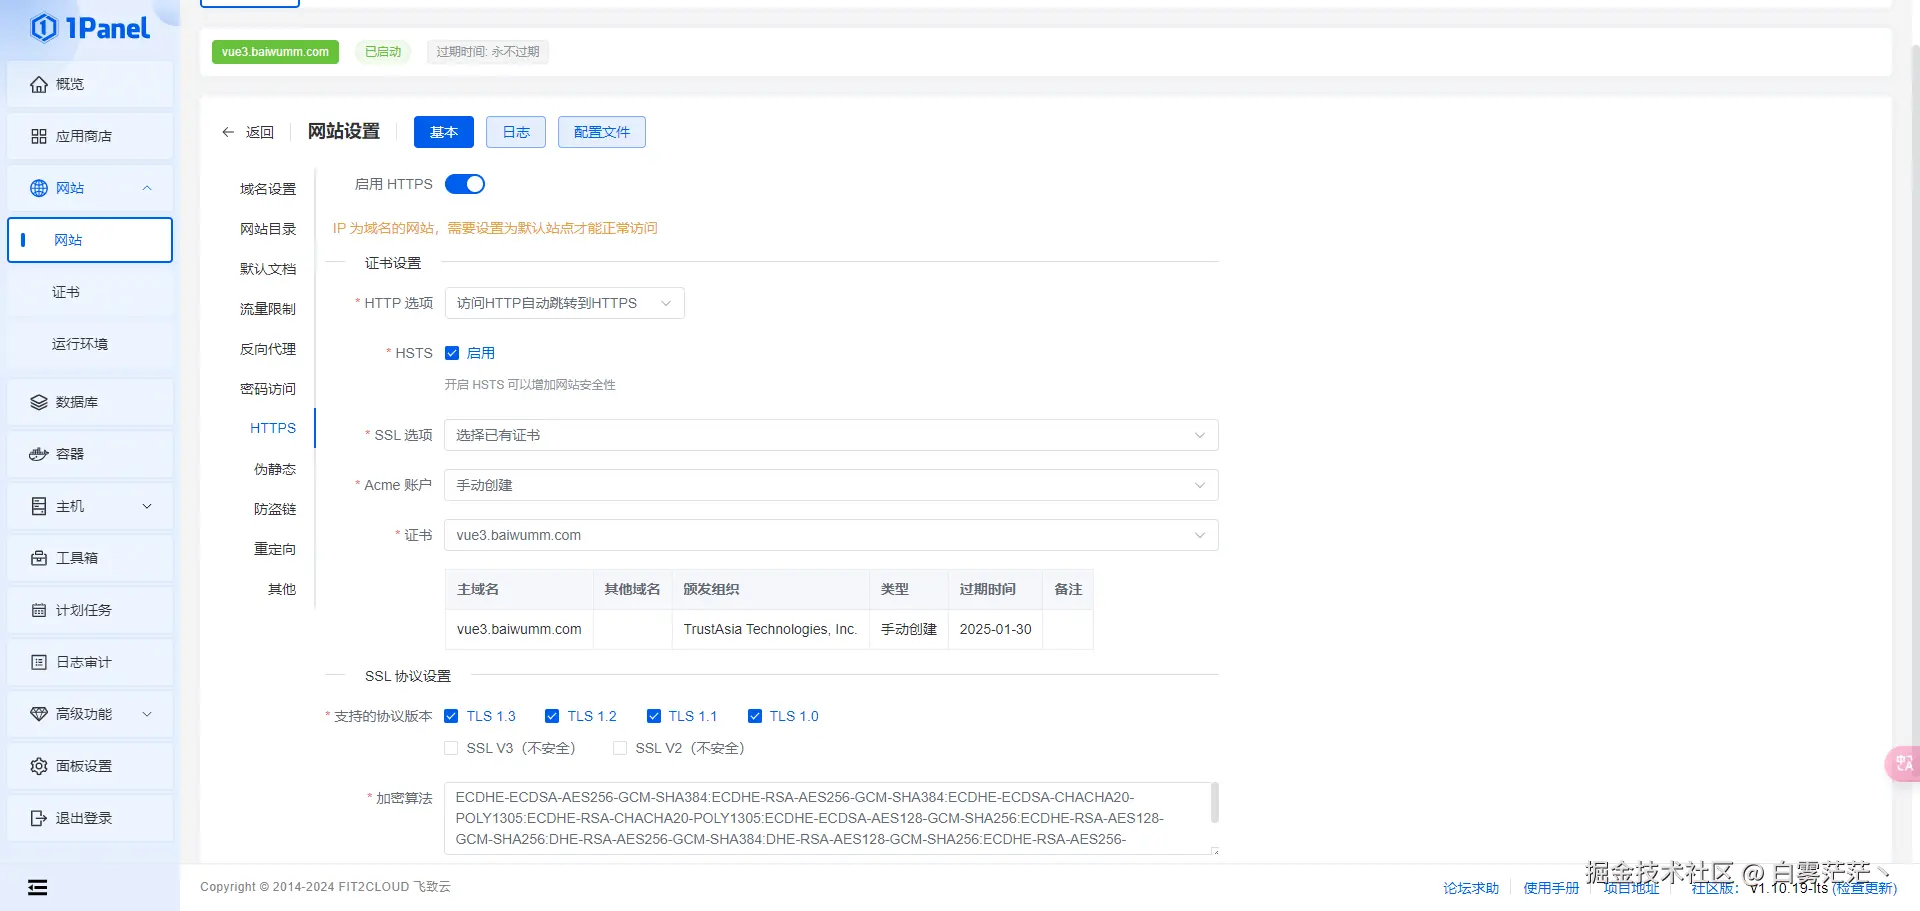This screenshot has height=911, width=1920.
Task: Click the 过期时间: 永不过期 tag
Action: [x=488, y=52]
